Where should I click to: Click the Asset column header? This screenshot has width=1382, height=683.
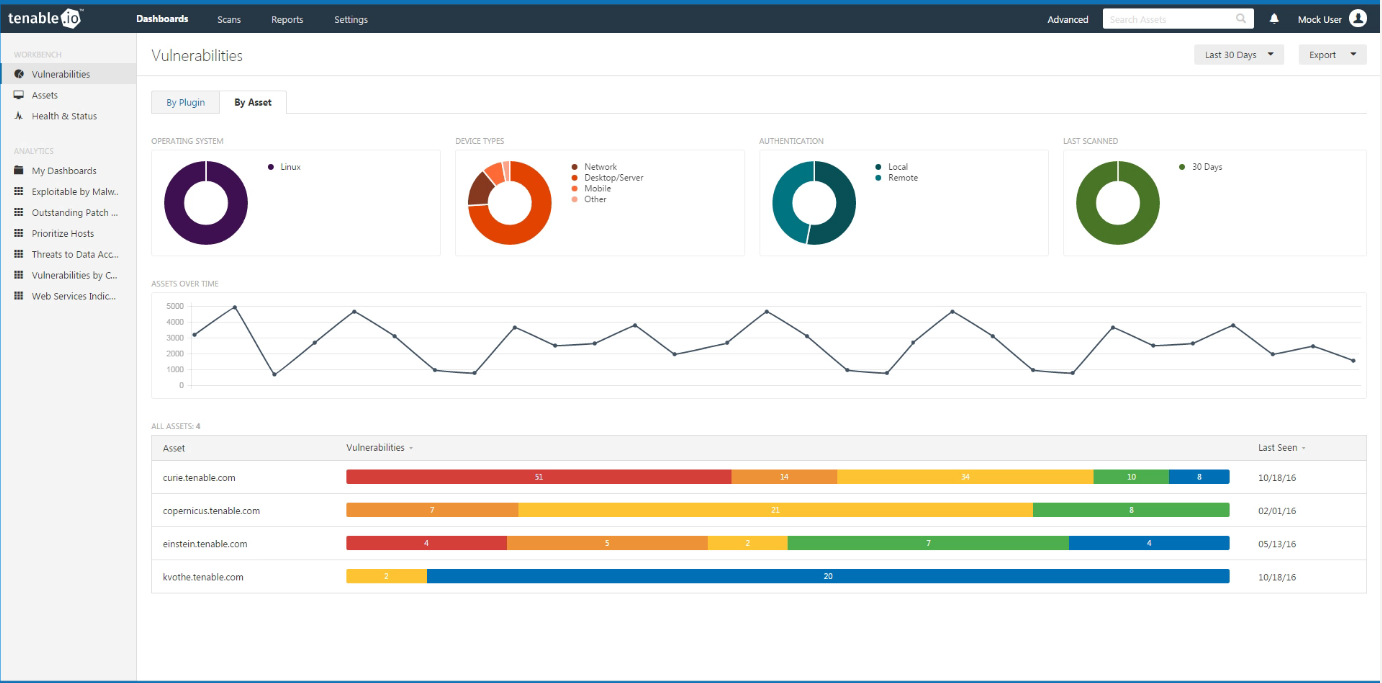coord(174,448)
